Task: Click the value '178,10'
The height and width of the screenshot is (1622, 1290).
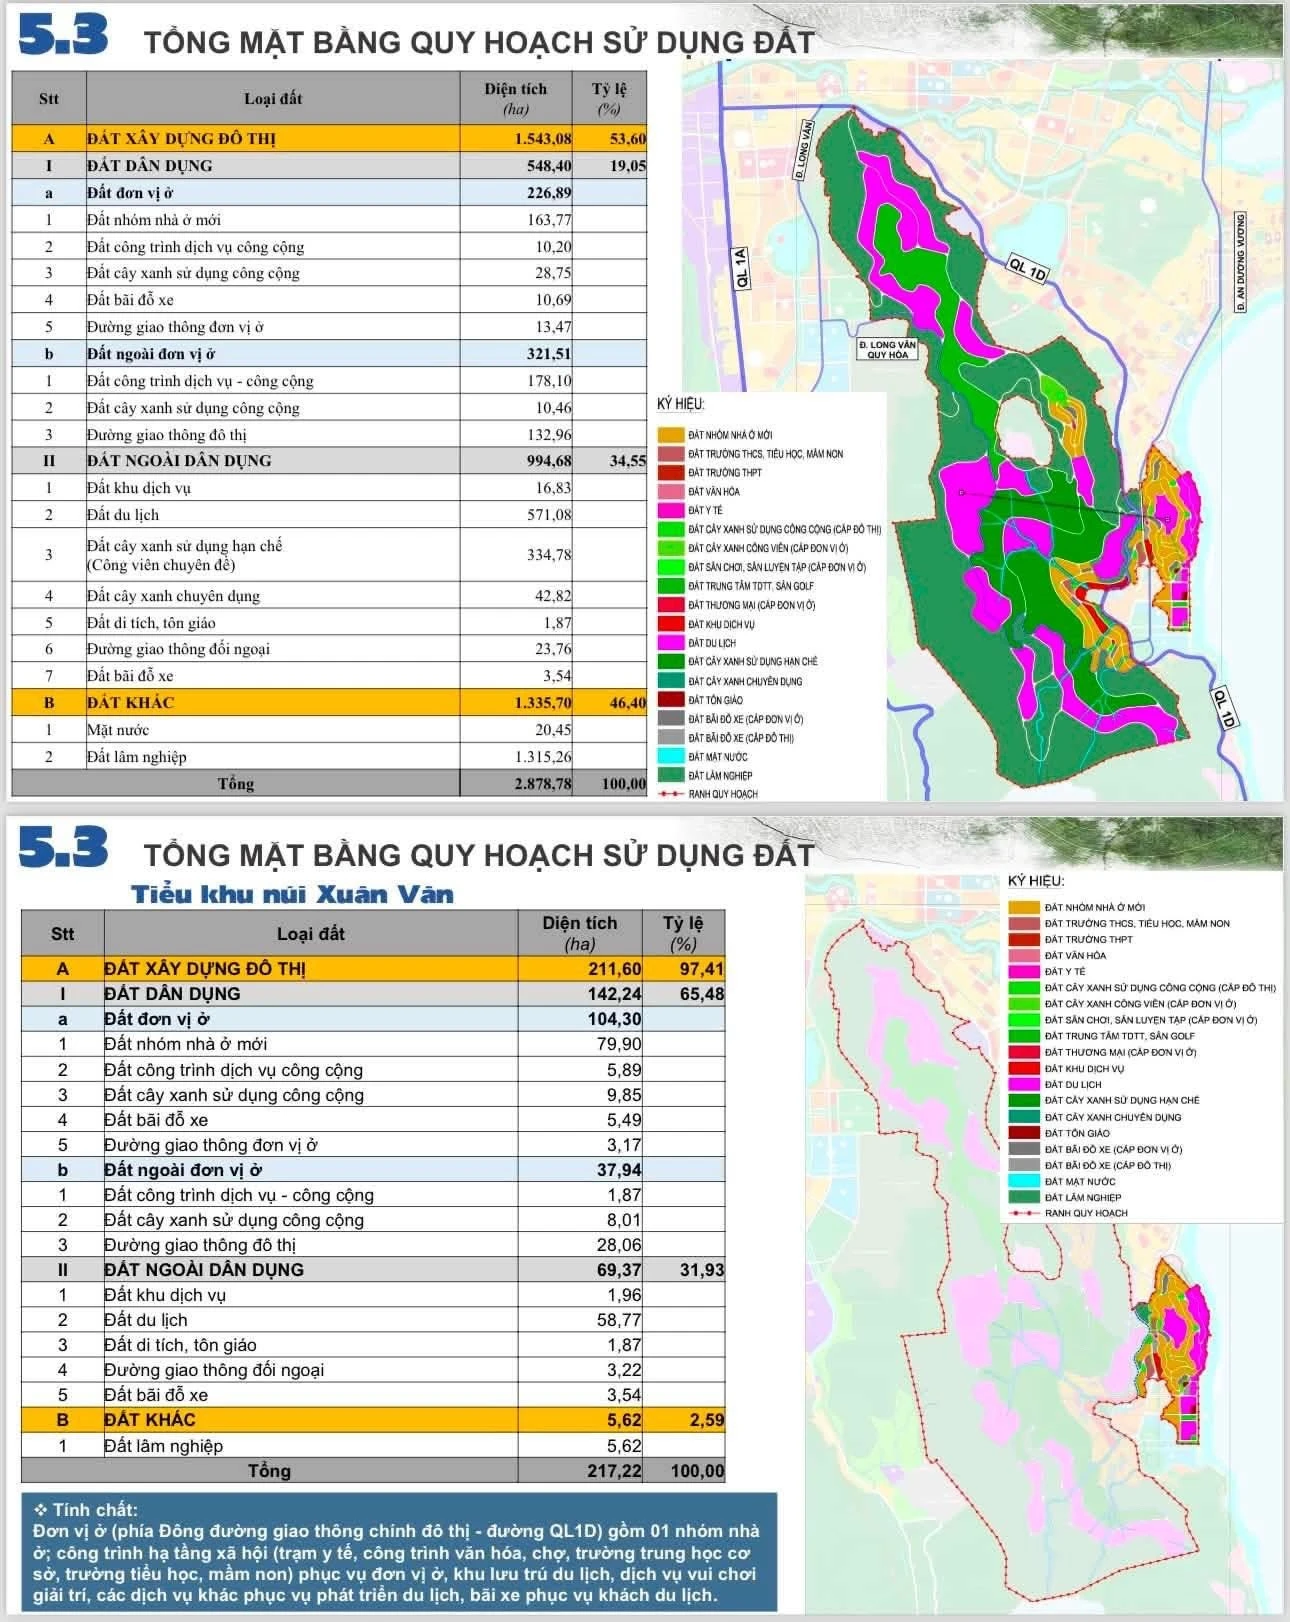Action: pyautogui.click(x=550, y=381)
